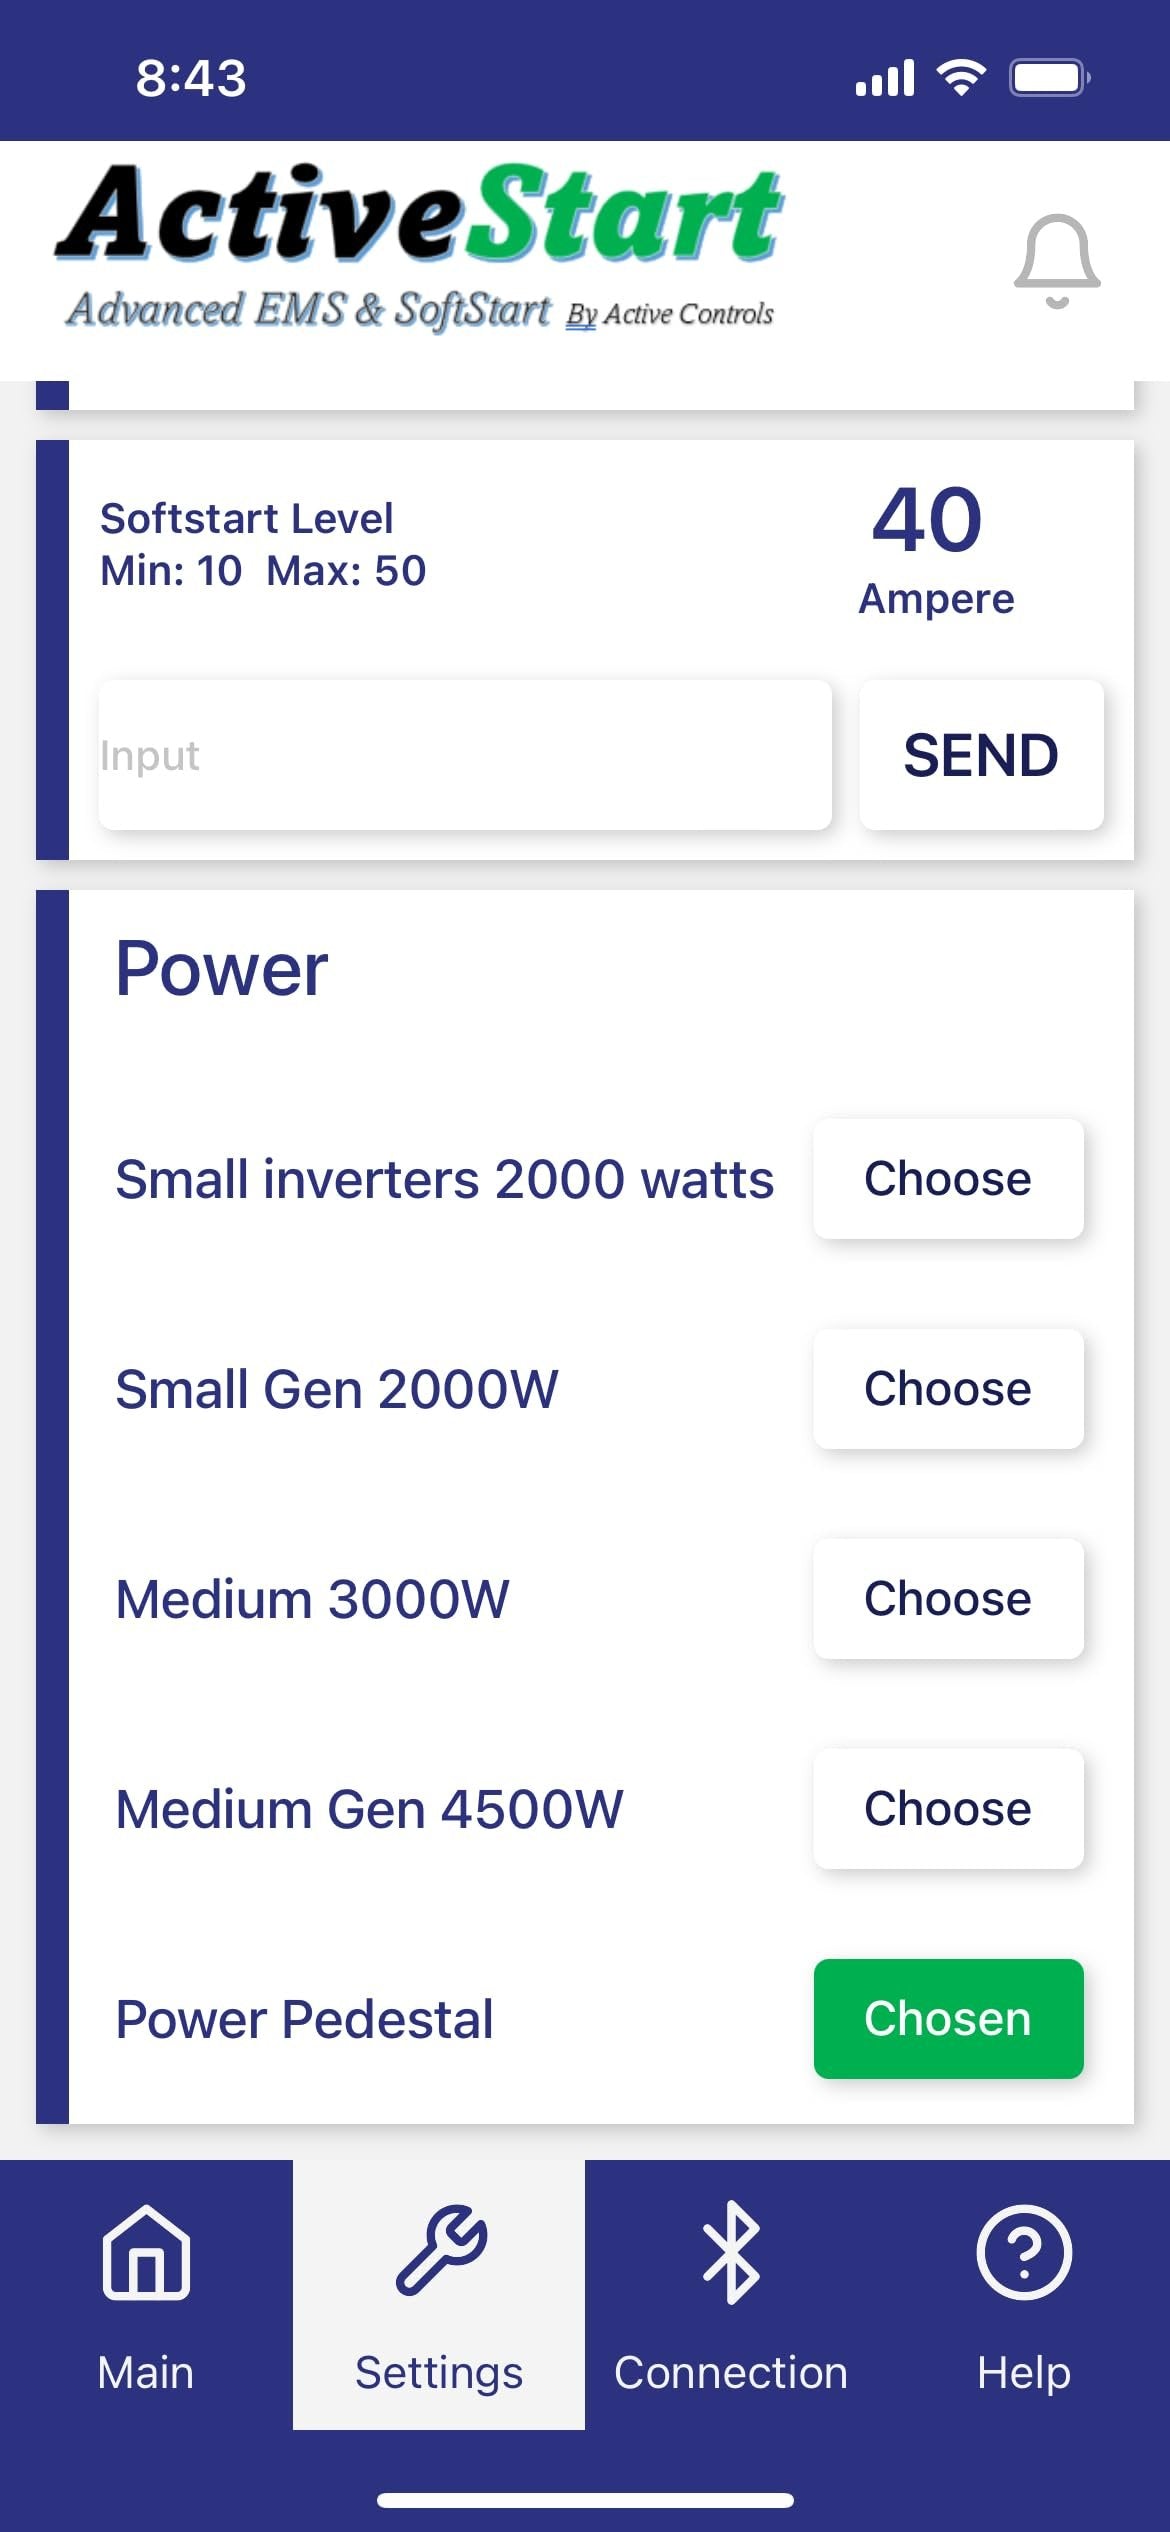
Task: Focus the Softstart Level Input field
Action: (465, 755)
